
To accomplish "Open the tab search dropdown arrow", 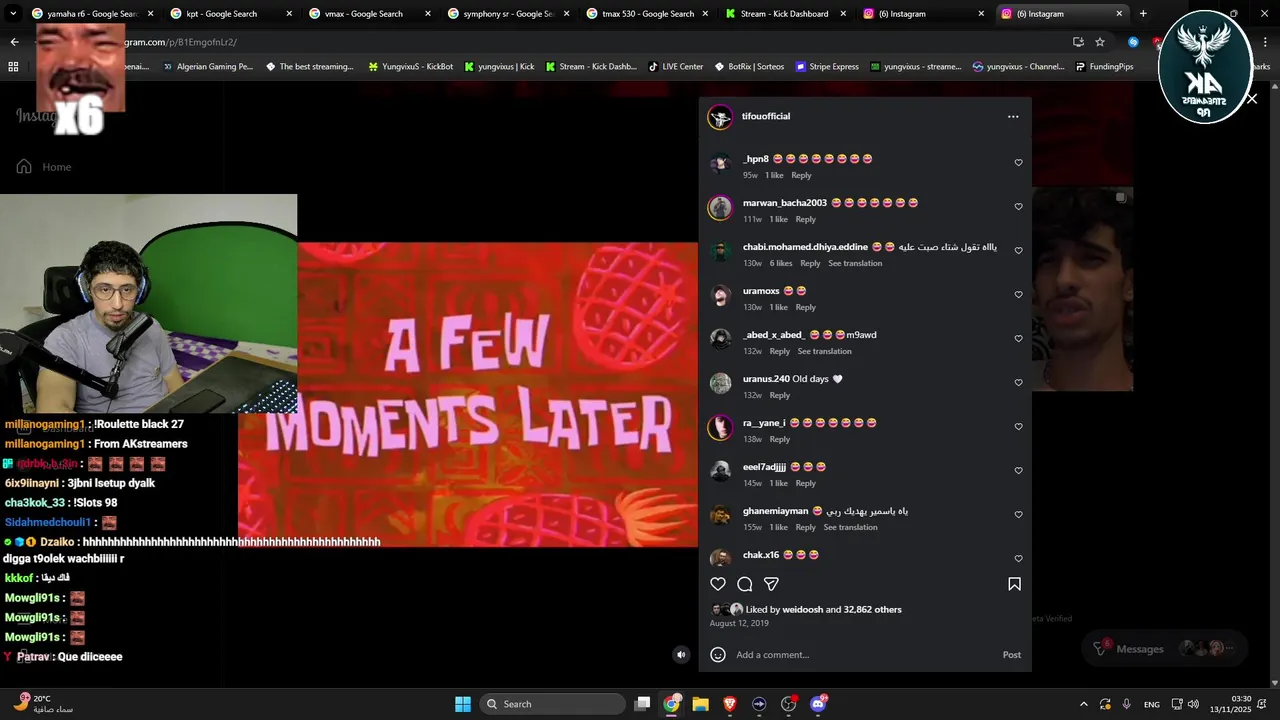I will [x=13, y=14].
